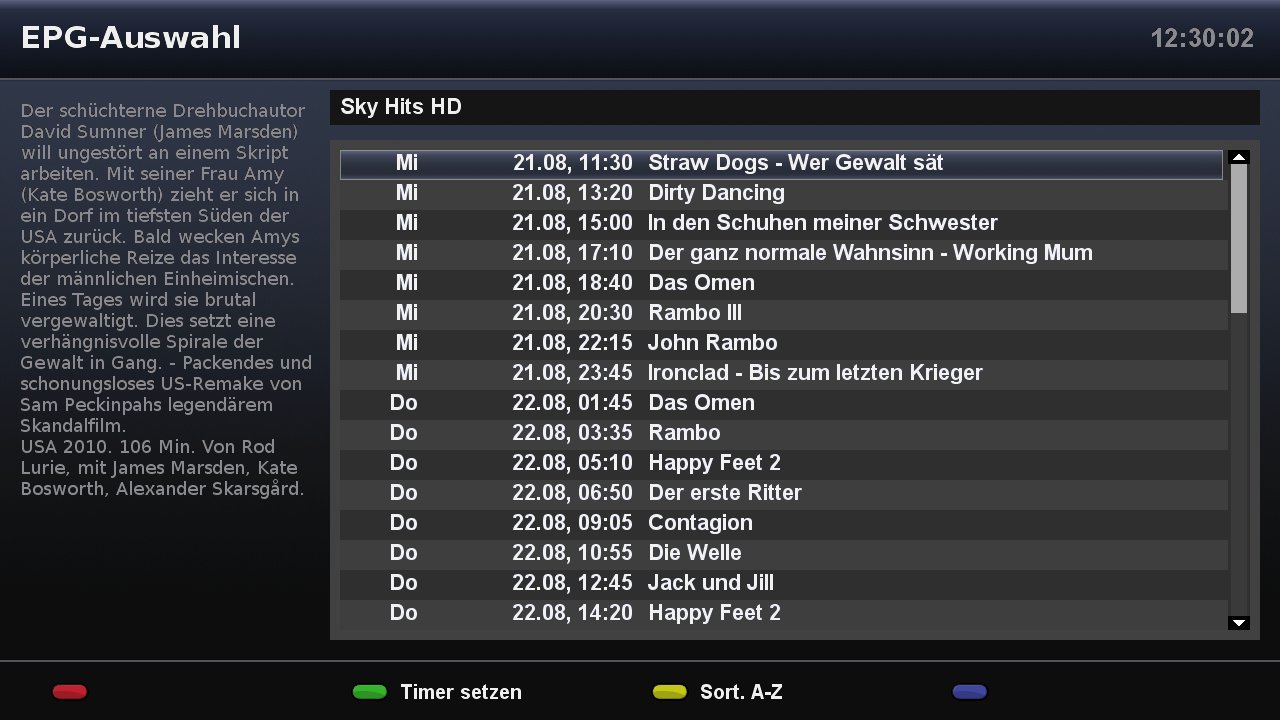
Task: Select the Dirty Dancing entry
Action: click(x=716, y=193)
